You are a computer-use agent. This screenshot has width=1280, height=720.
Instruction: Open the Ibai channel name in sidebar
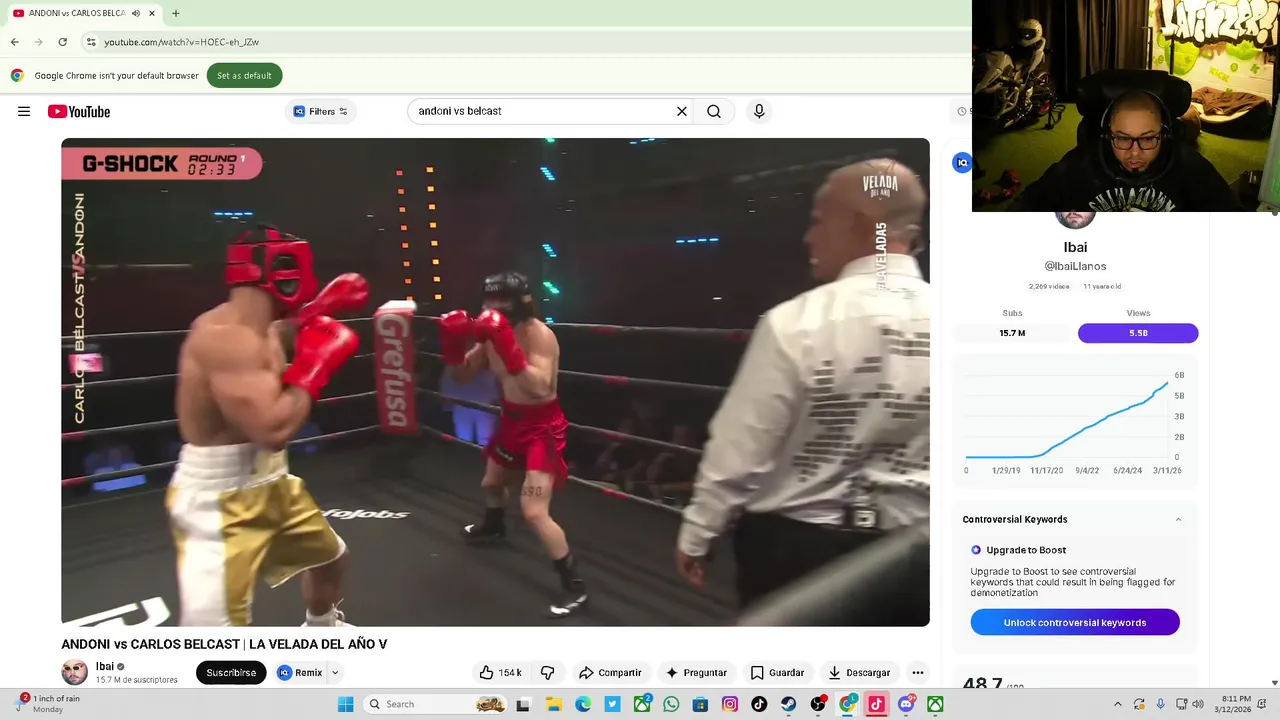tap(1075, 247)
